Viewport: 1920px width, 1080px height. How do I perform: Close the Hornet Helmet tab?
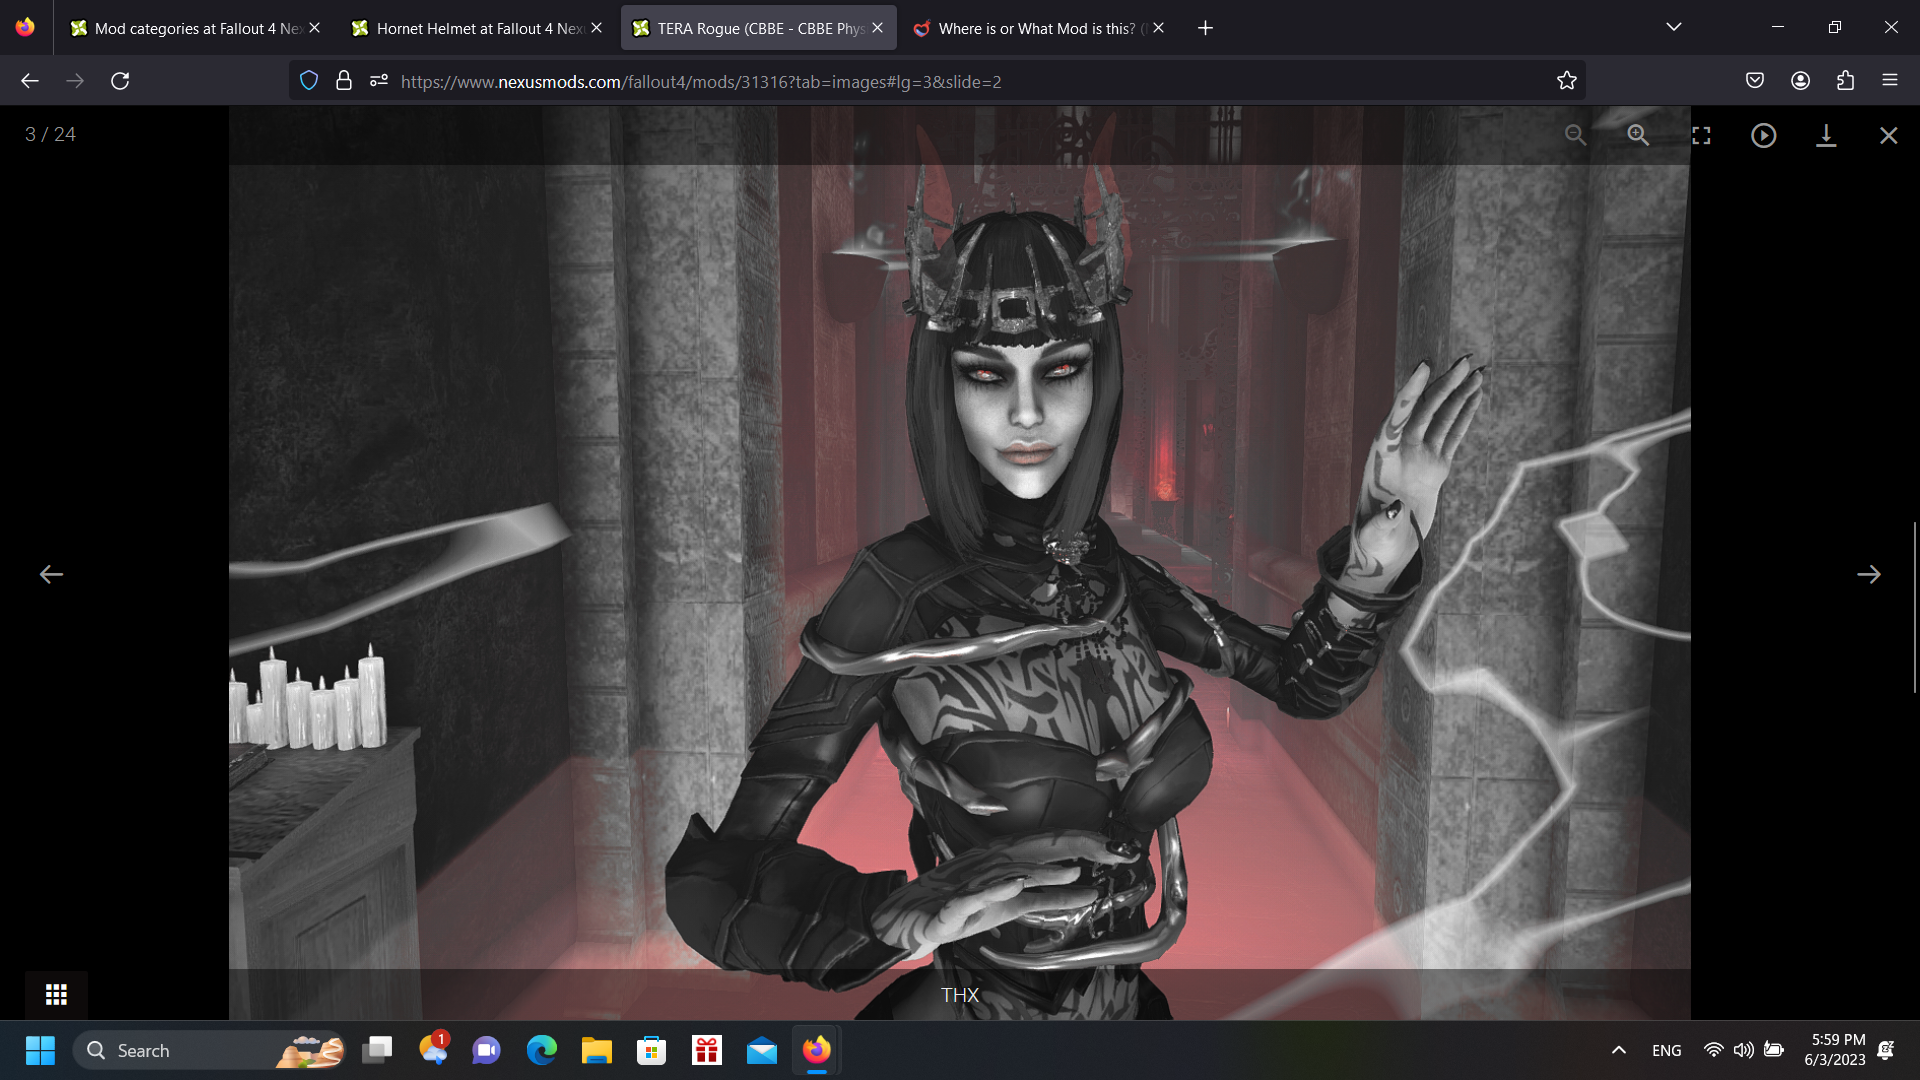click(x=597, y=28)
